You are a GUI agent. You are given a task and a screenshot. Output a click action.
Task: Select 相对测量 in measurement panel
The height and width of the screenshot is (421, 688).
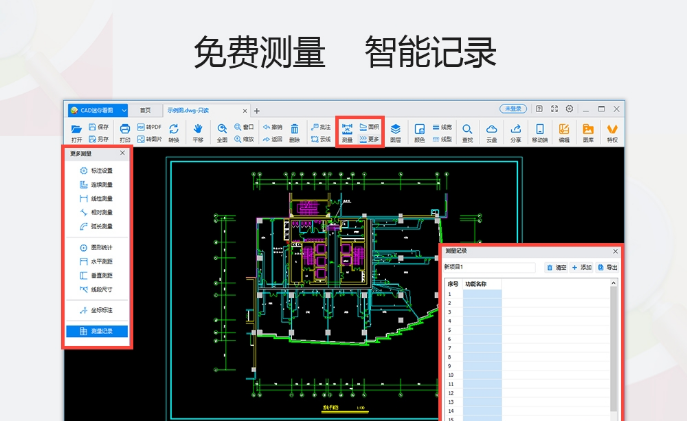(97, 212)
